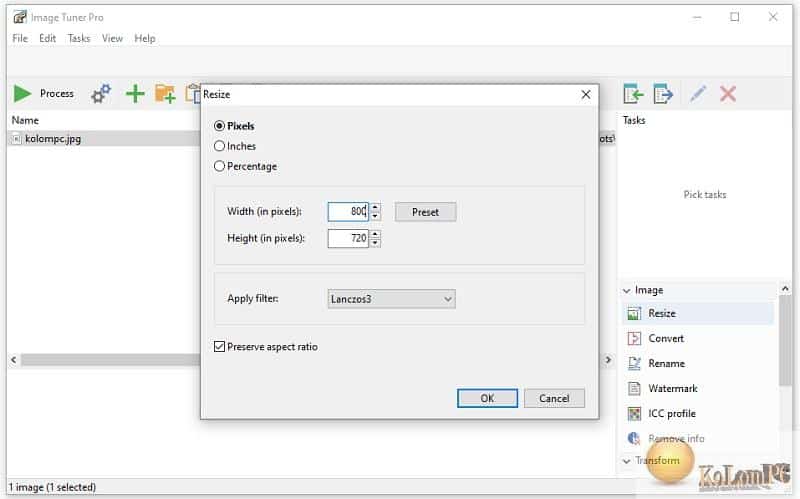Click the Remove info task icon
Image resolution: width=800 pixels, height=499 pixels.
coord(634,438)
